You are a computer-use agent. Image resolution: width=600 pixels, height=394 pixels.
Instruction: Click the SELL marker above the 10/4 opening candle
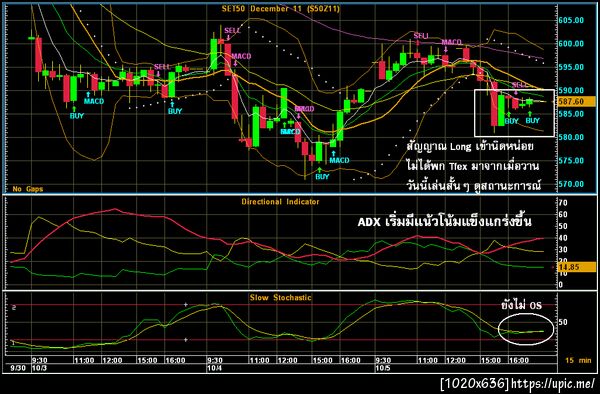(232, 31)
